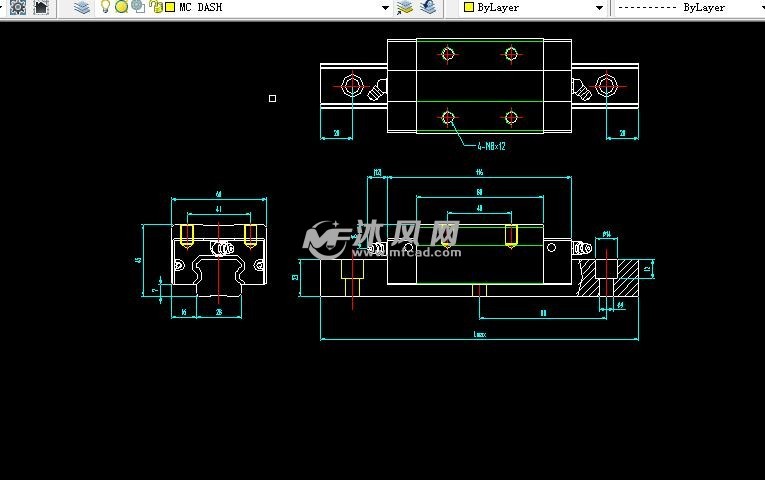Toggle layer freeze sun icon
Image resolution: width=765 pixels, height=480 pixels.
(121, 7)
